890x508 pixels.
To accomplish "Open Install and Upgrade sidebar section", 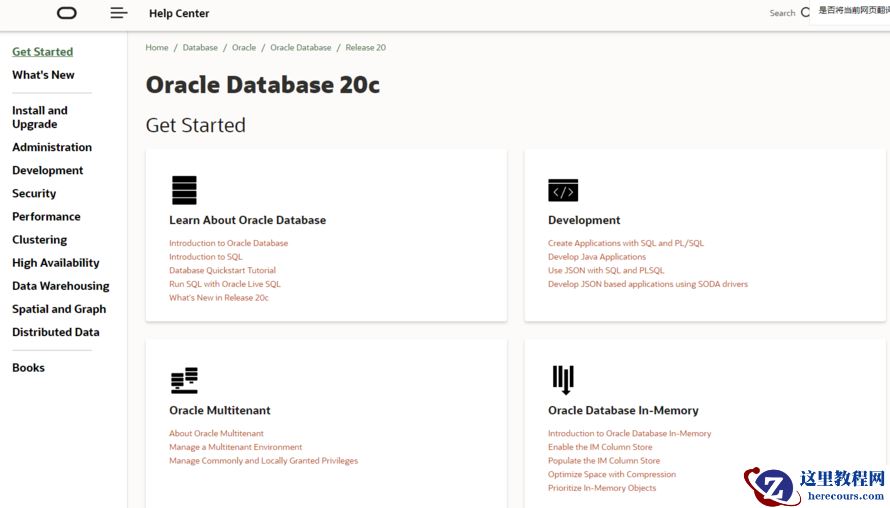I will (40, 117).
